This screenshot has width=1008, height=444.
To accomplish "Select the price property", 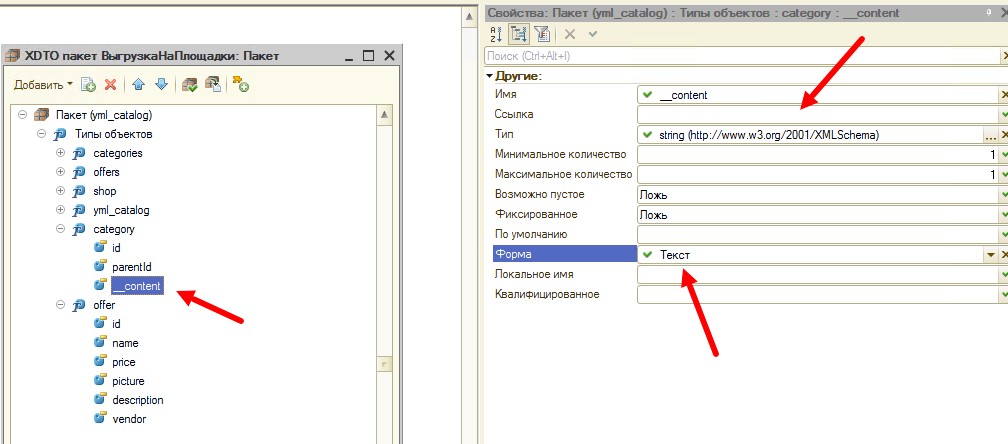I will tap(123, 362).
